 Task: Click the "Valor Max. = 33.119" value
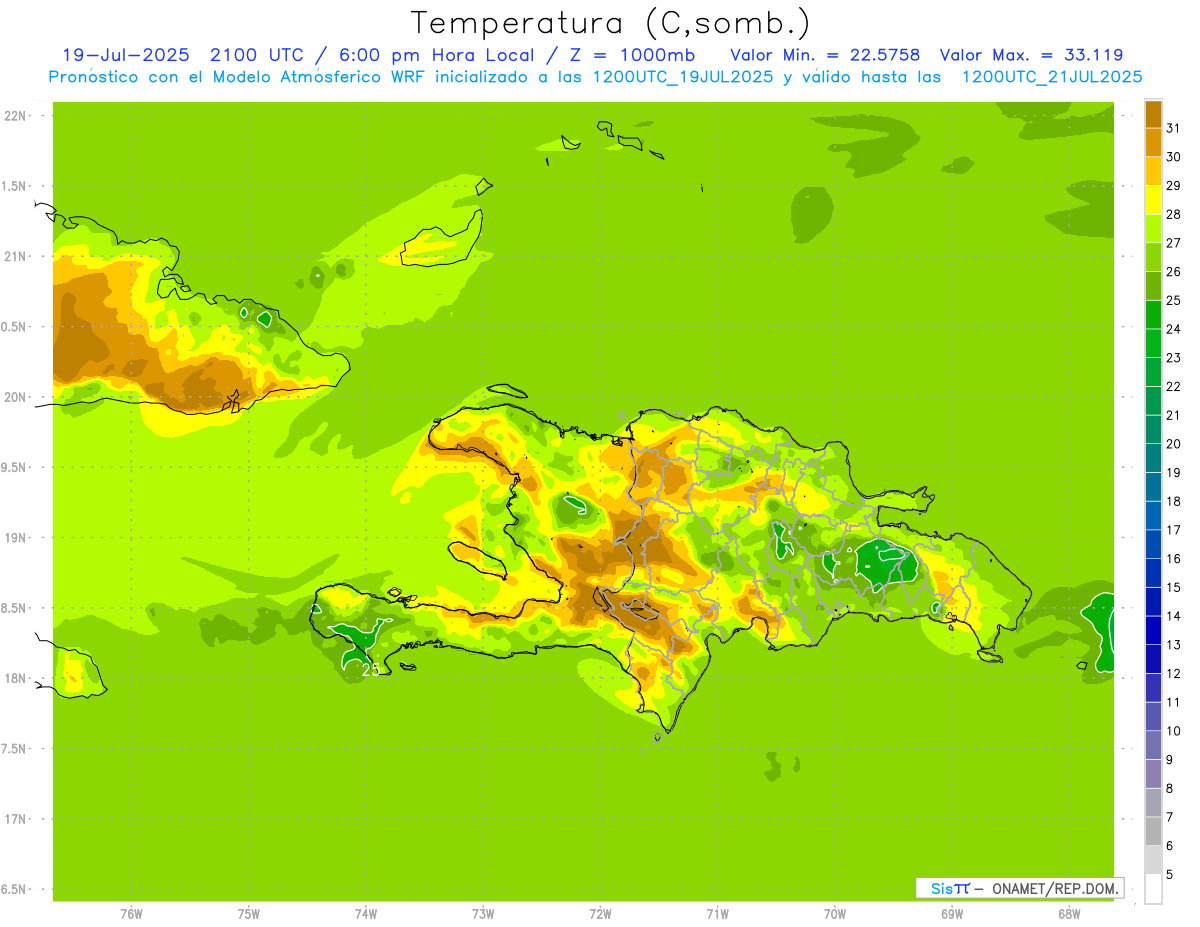(1031, 55)
